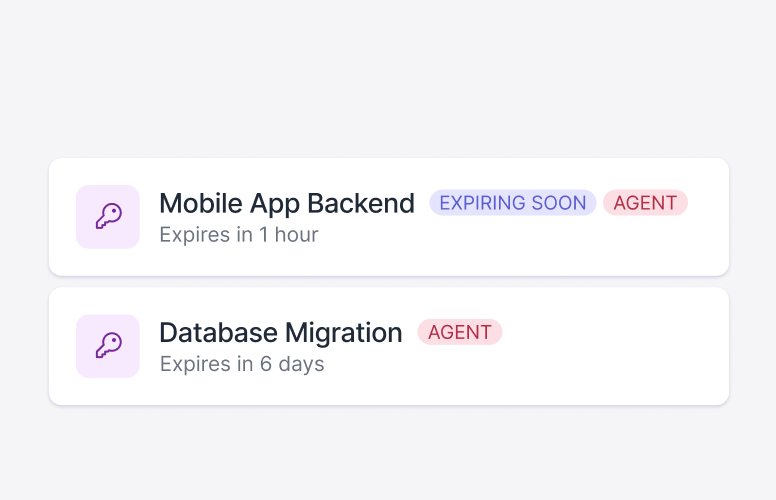The height and width of the screenshot is (500, 776).
Task: Click the key icon for Database Migration
Action: 108,346
